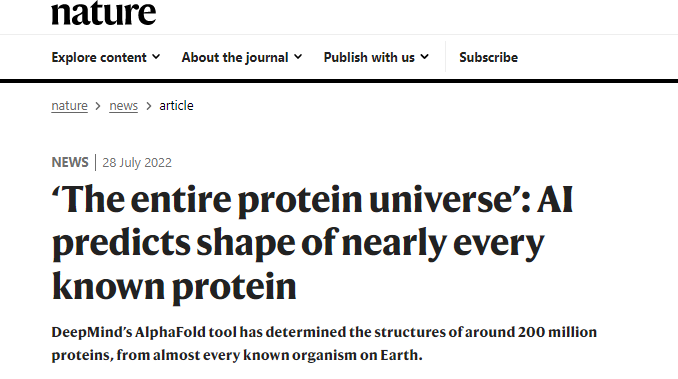The width and height of the screenshot is (678, 379).
Task: Go to the news breadcrumb link
Action: point(123,106)
